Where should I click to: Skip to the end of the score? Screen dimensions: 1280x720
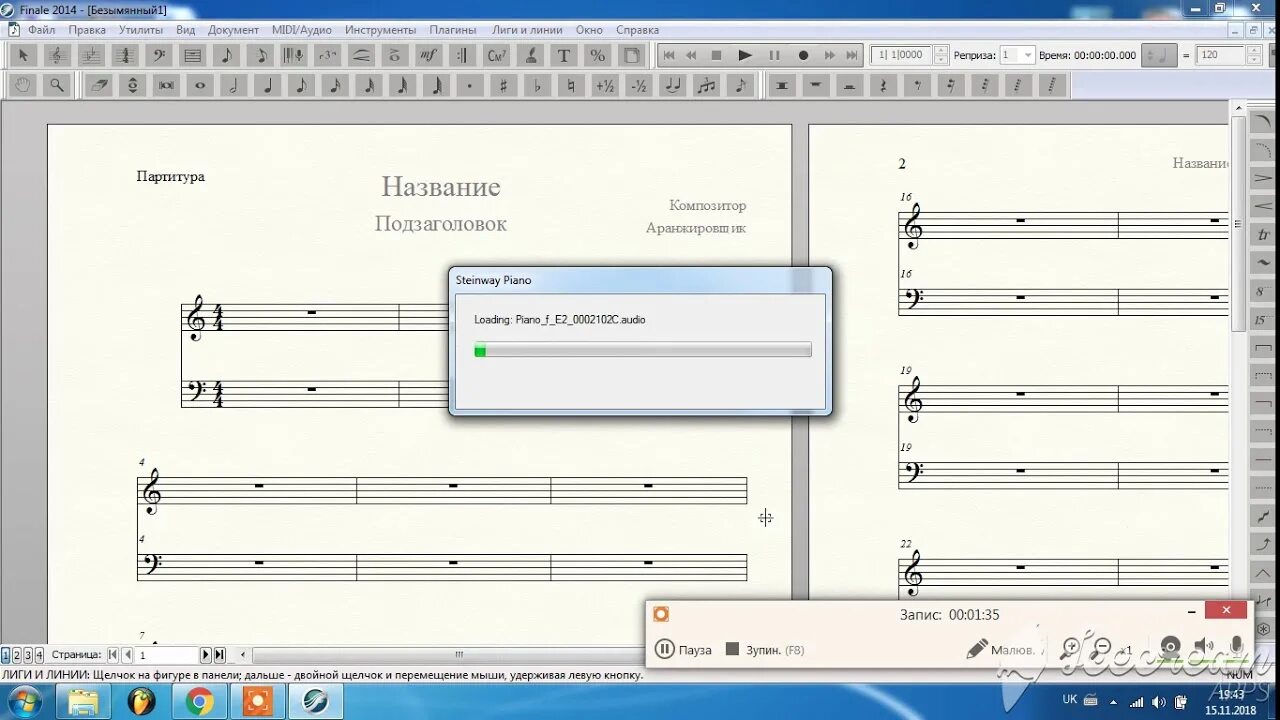(x=852, y=55)
